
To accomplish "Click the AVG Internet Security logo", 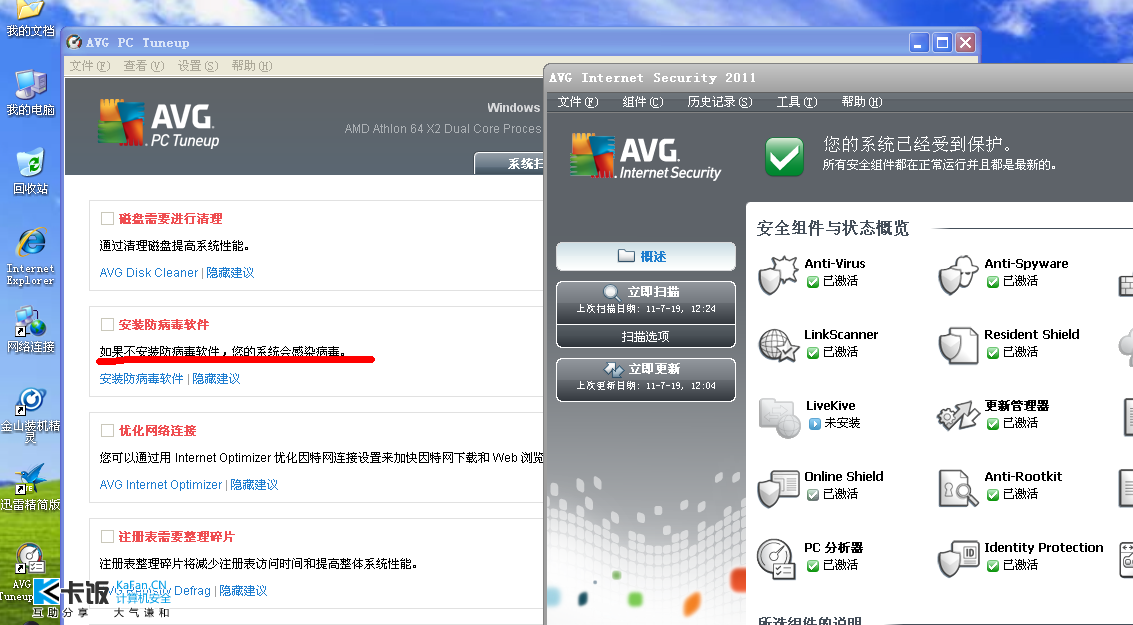I will pos(645,155).
